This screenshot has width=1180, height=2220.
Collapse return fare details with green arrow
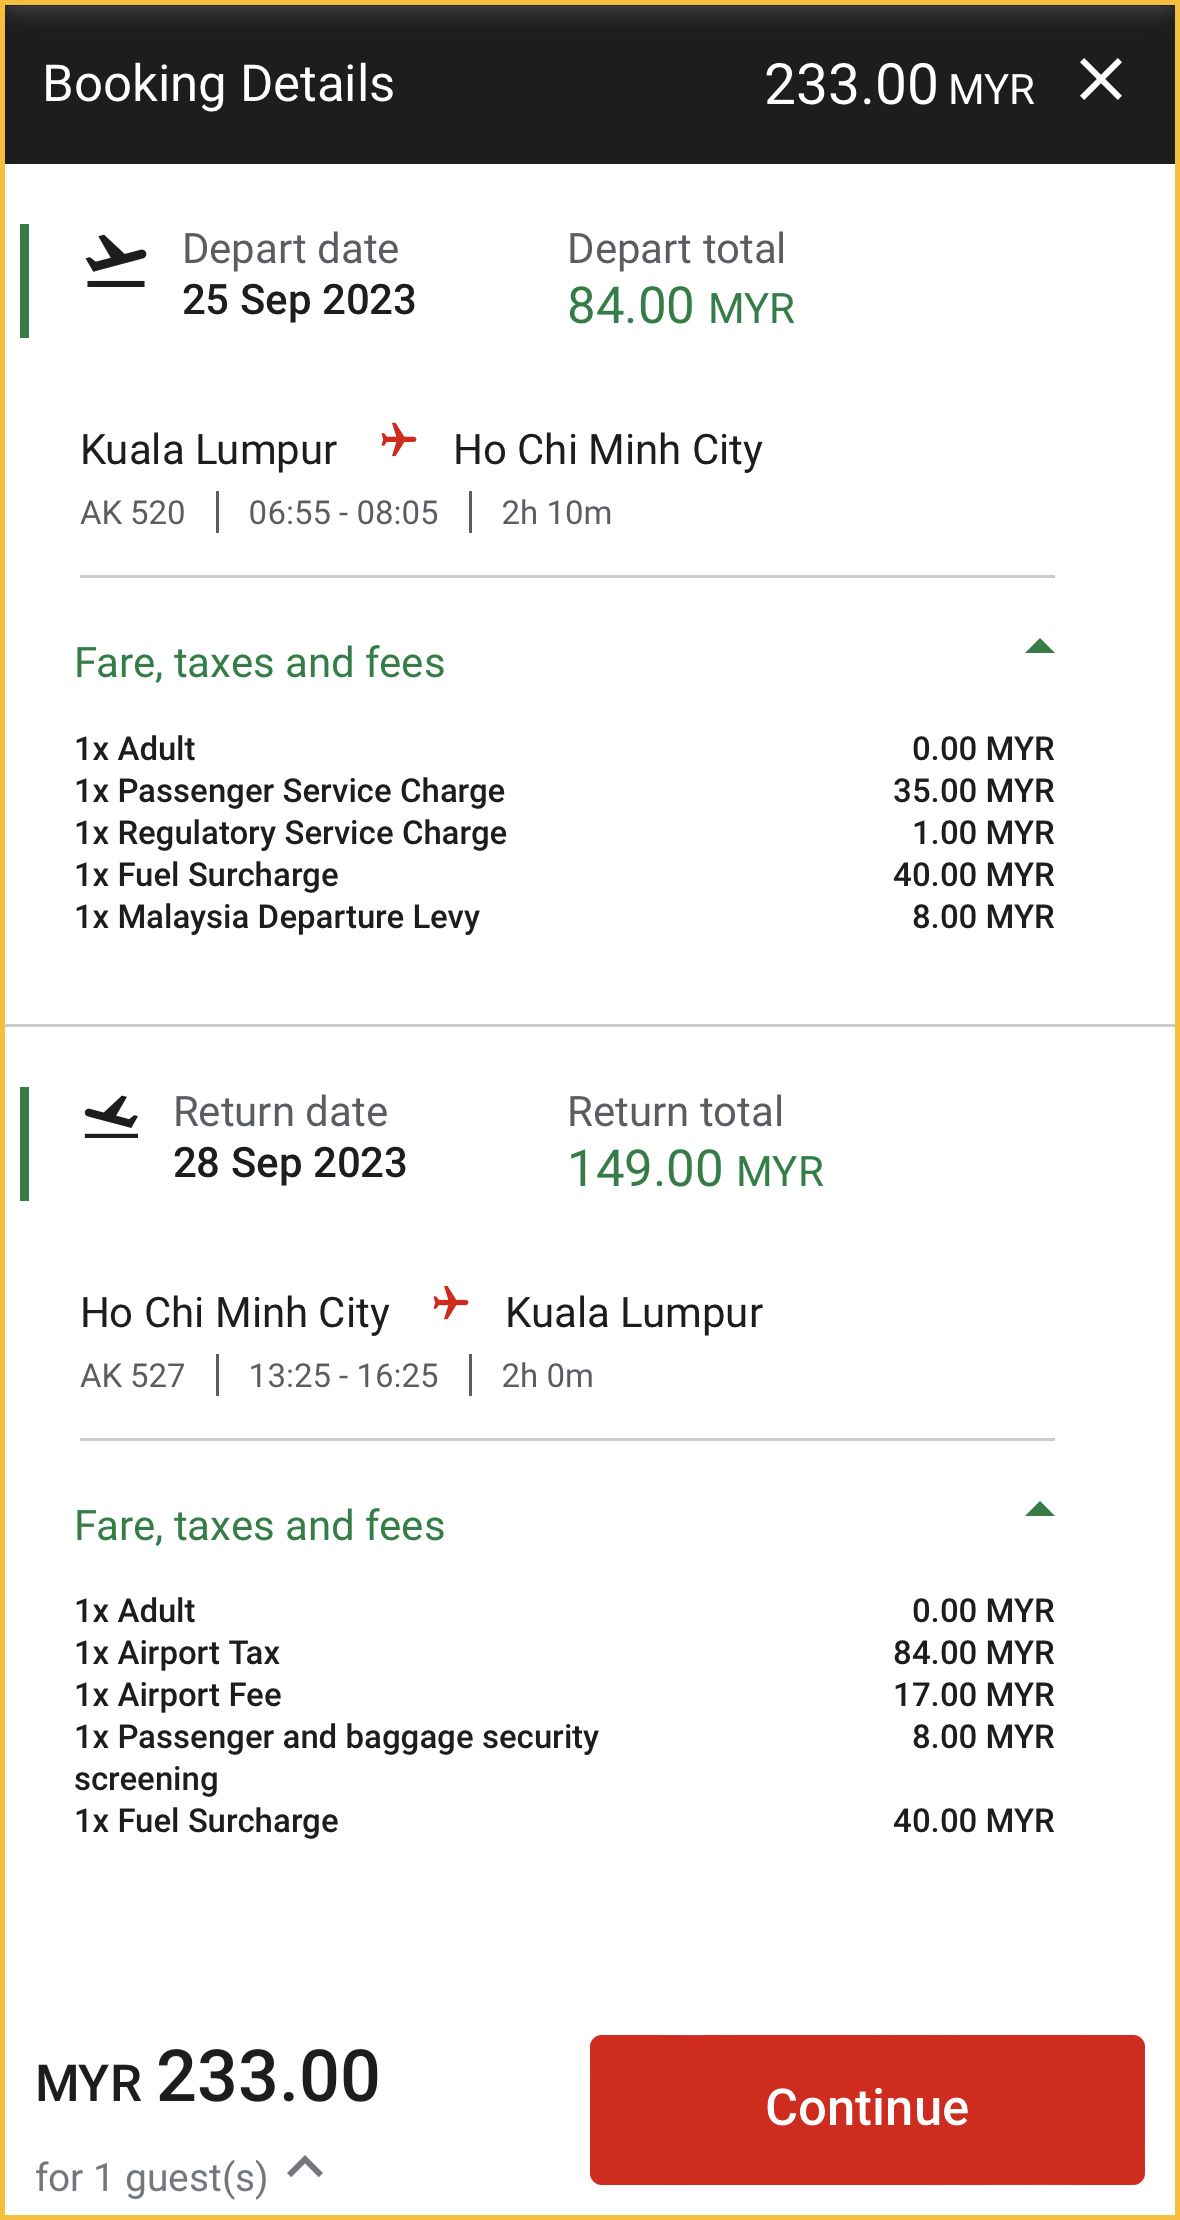(1039, 1510)
